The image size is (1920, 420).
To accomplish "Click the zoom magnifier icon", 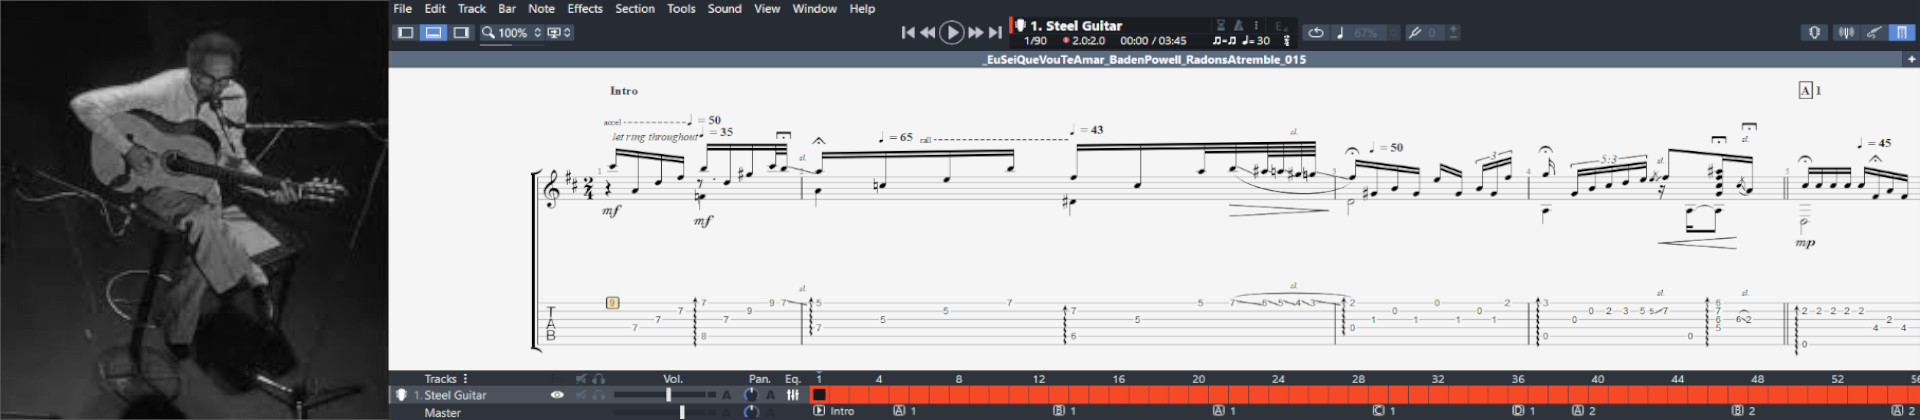I will [489, 32].
